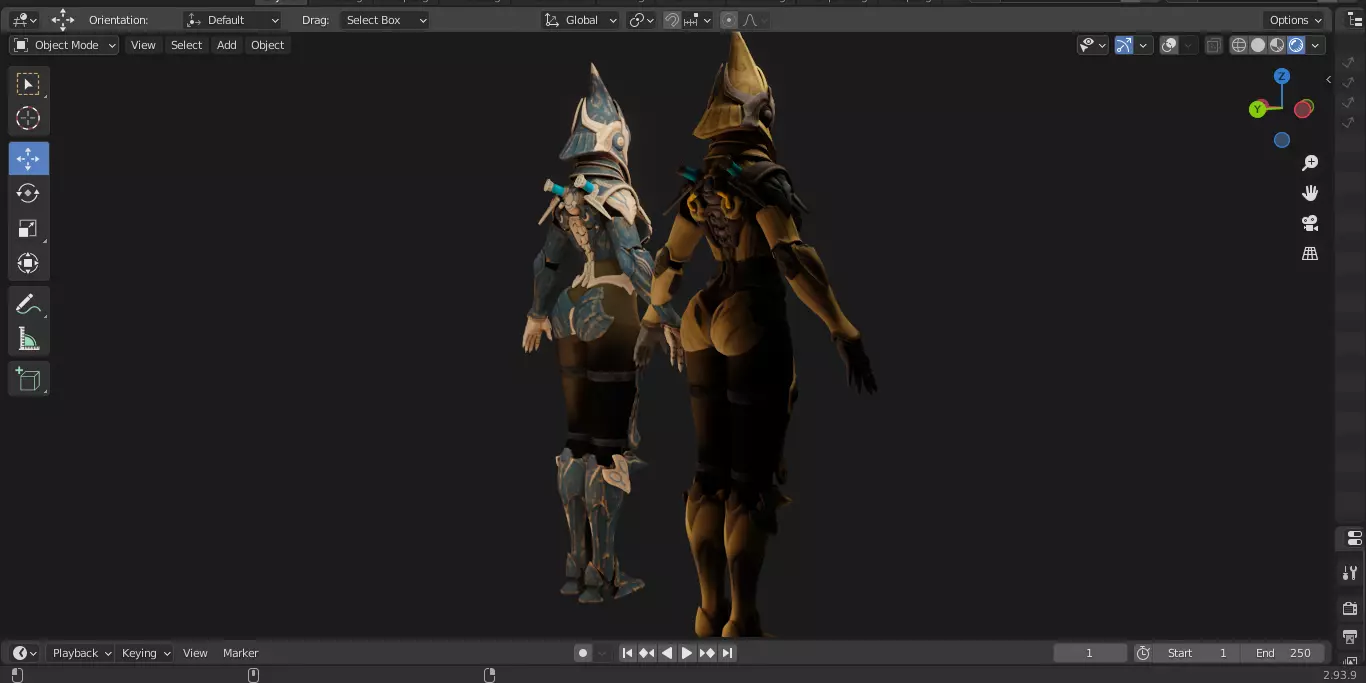Open the pivot point dropdown
1366x683 pixels.
click(641, 20)
